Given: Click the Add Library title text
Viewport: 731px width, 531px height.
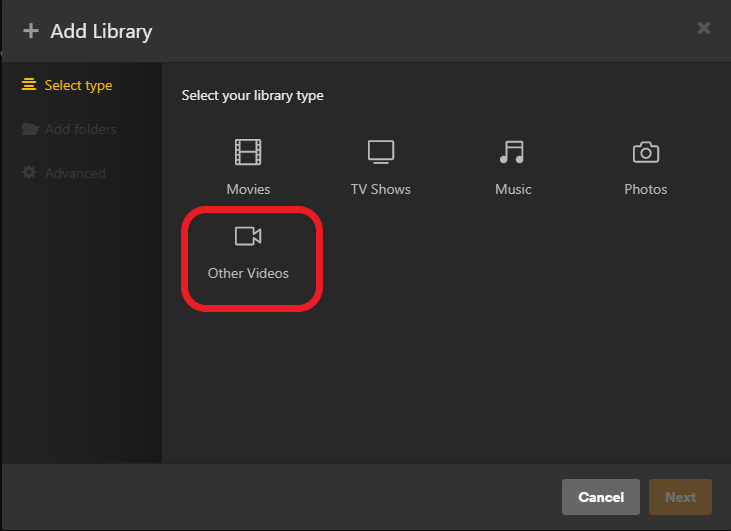Looking at the screenshot, I should click(x=101, y=32).
